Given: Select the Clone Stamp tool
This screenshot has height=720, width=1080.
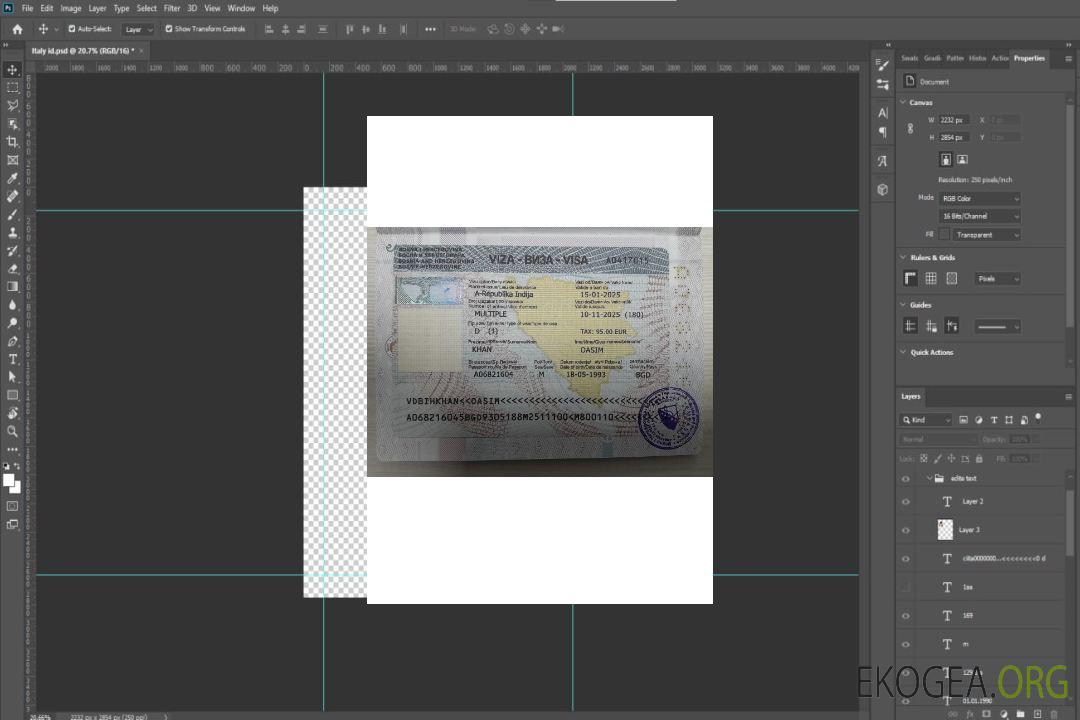Looking at the screenshot, I should click(12, 232).
